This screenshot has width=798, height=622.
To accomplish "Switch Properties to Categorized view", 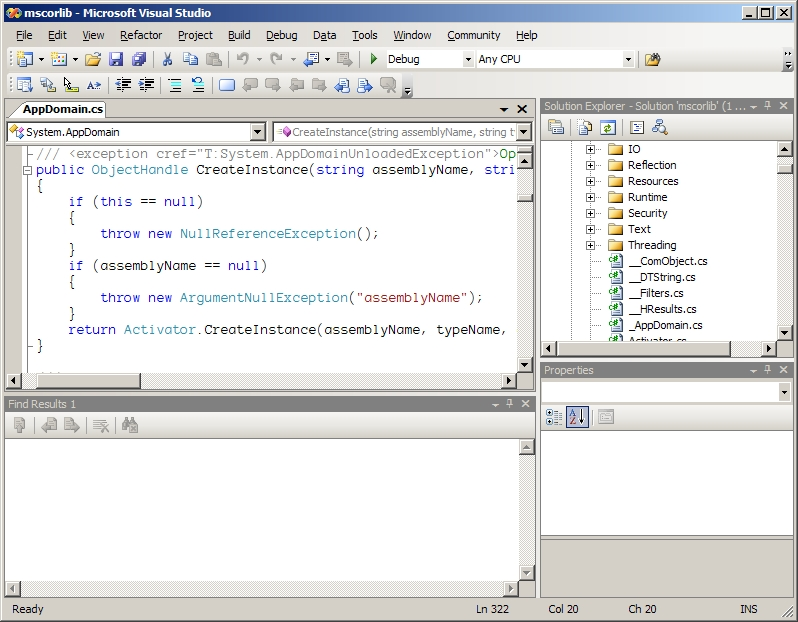I will click(554, 417).
